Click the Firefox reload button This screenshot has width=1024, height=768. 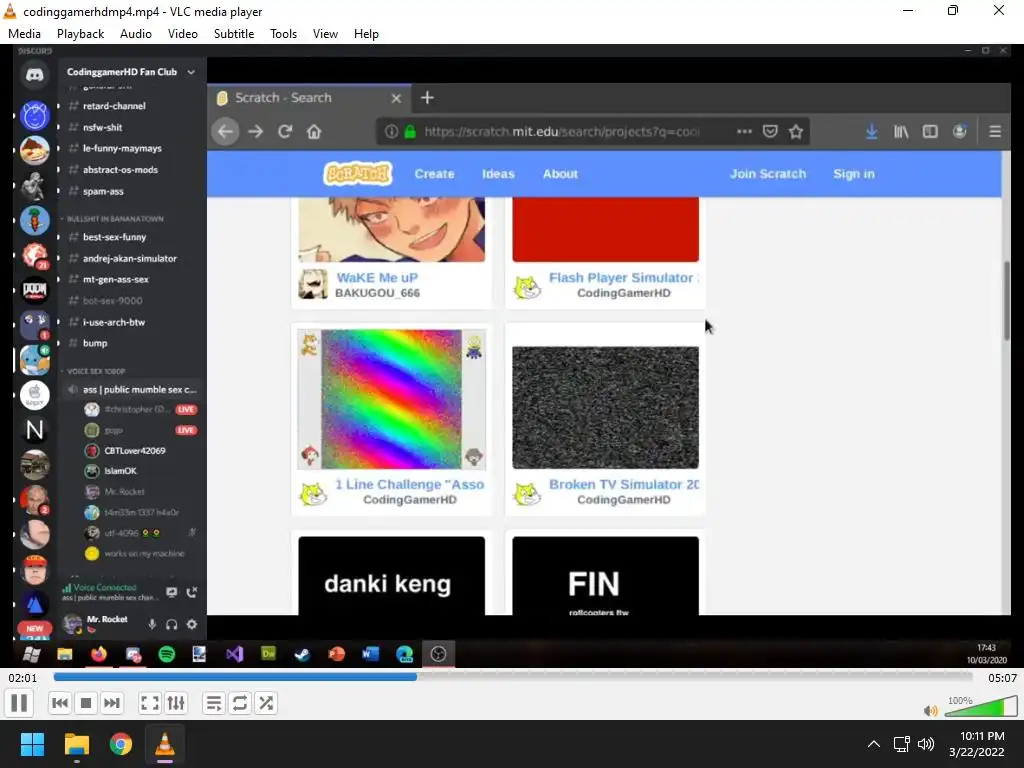[x=285, y=132]
